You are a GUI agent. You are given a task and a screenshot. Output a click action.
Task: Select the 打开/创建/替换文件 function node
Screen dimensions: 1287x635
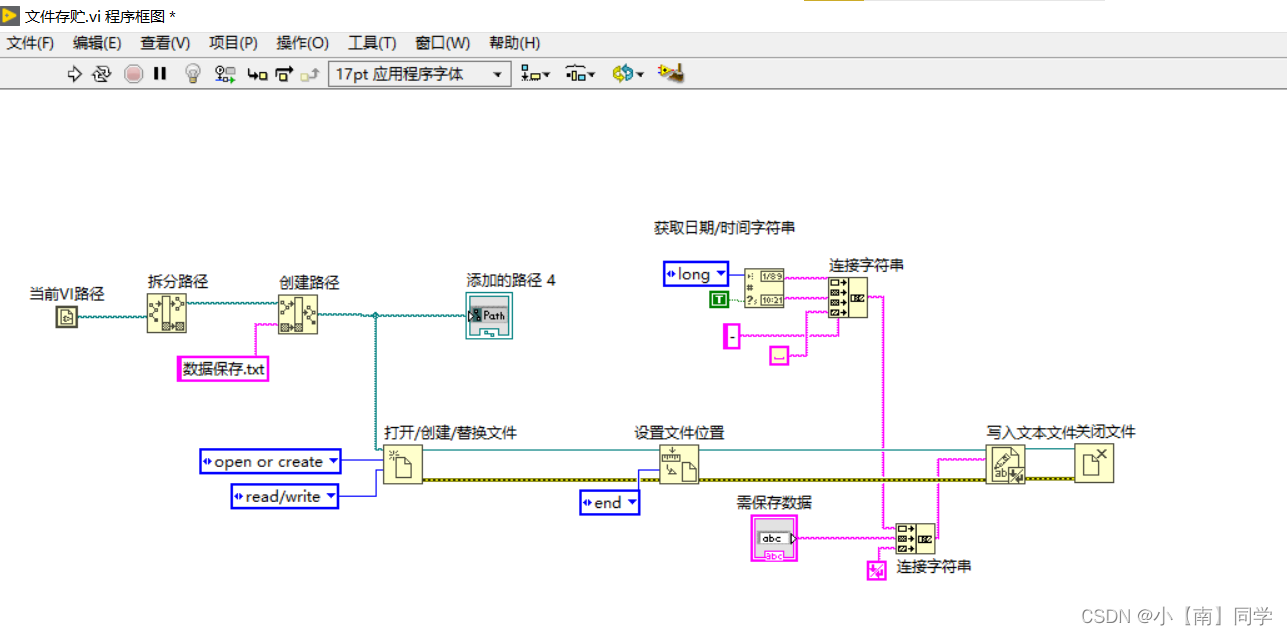[402, 465]
